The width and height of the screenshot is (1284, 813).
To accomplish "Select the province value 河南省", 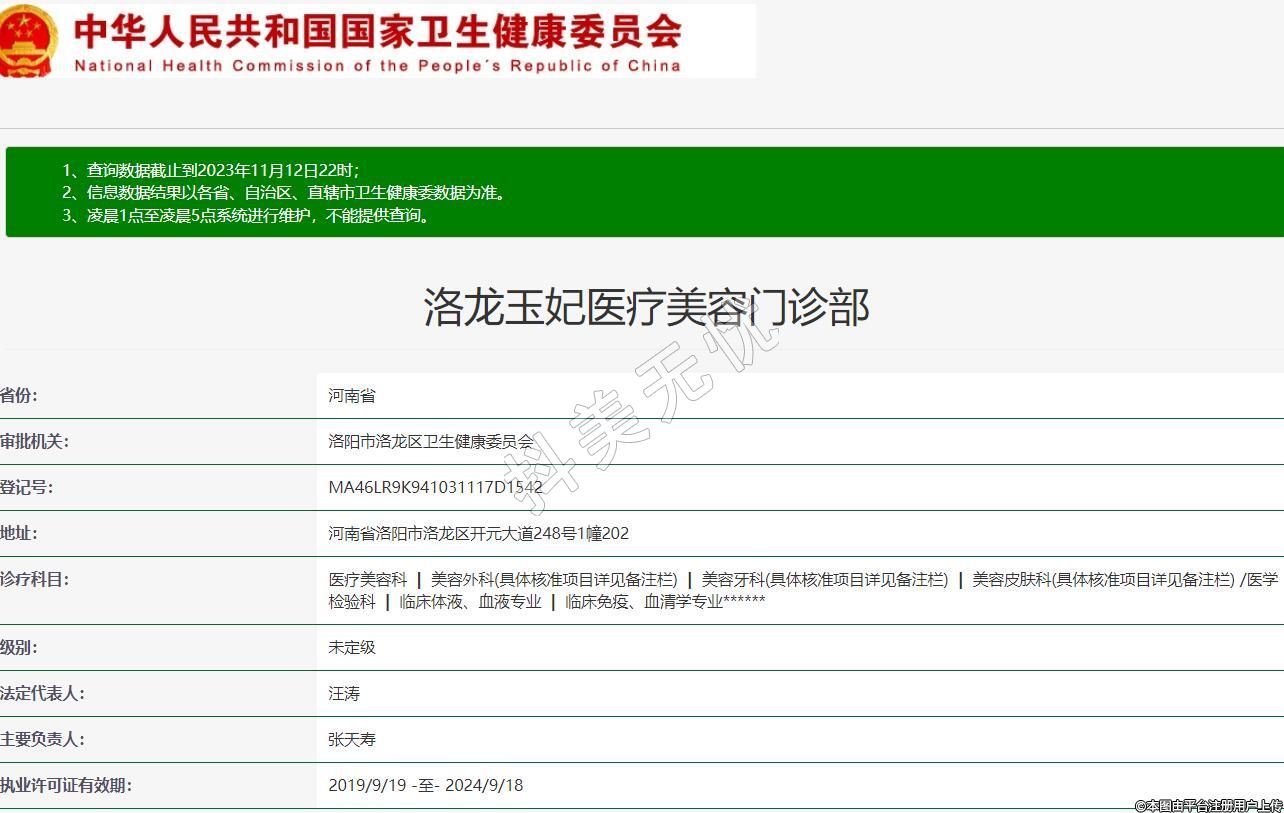I will pyautogui.click(x=352, y=396).
